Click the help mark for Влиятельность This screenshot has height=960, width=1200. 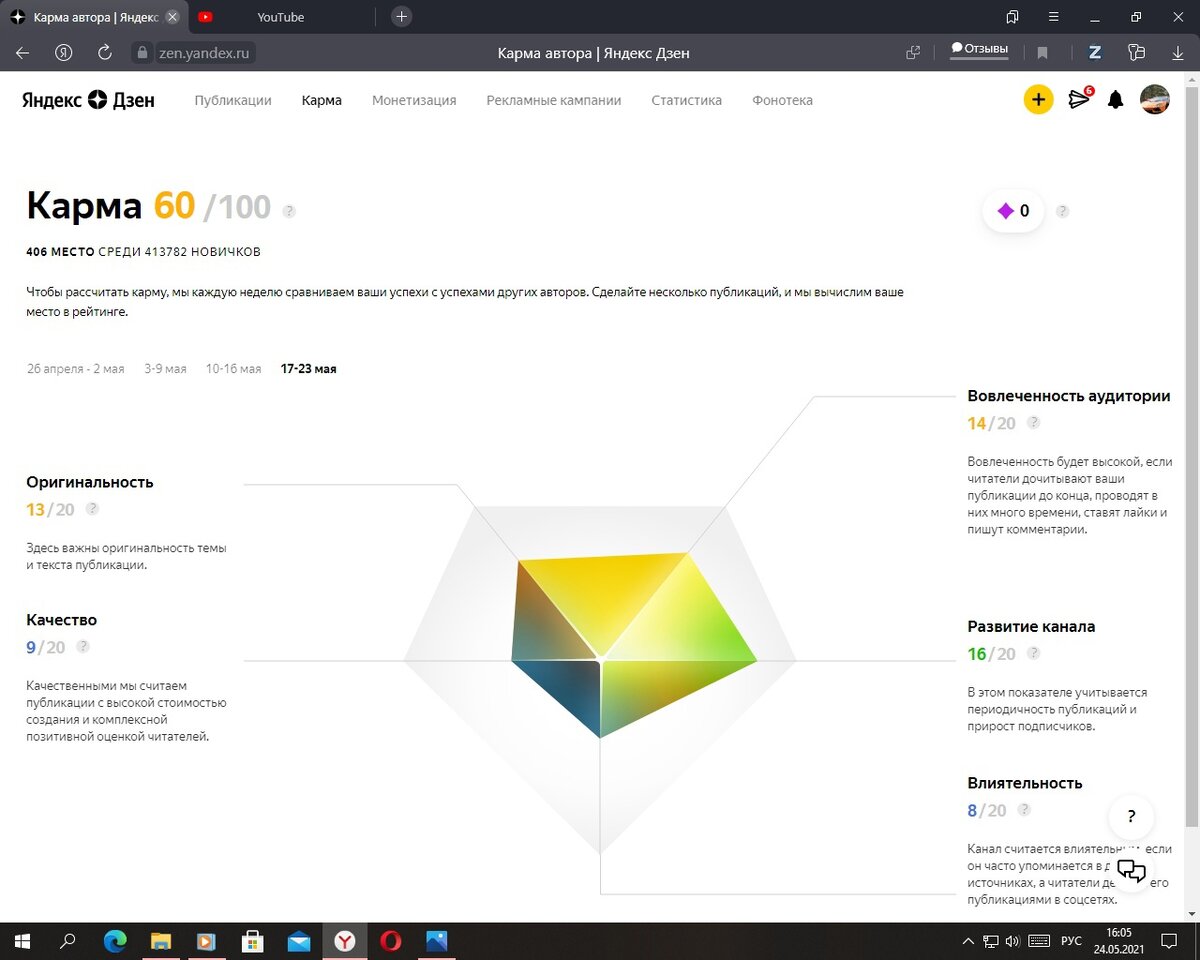1024,810
